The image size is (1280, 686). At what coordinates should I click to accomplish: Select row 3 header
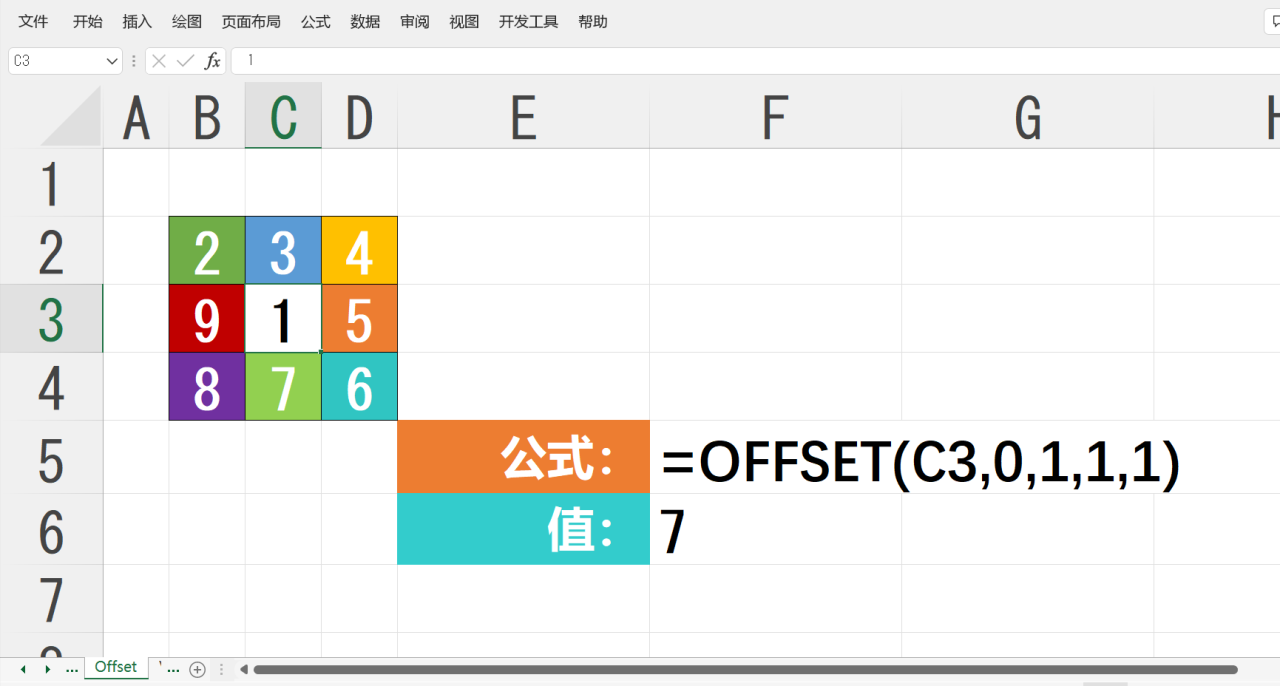point(51,319)
